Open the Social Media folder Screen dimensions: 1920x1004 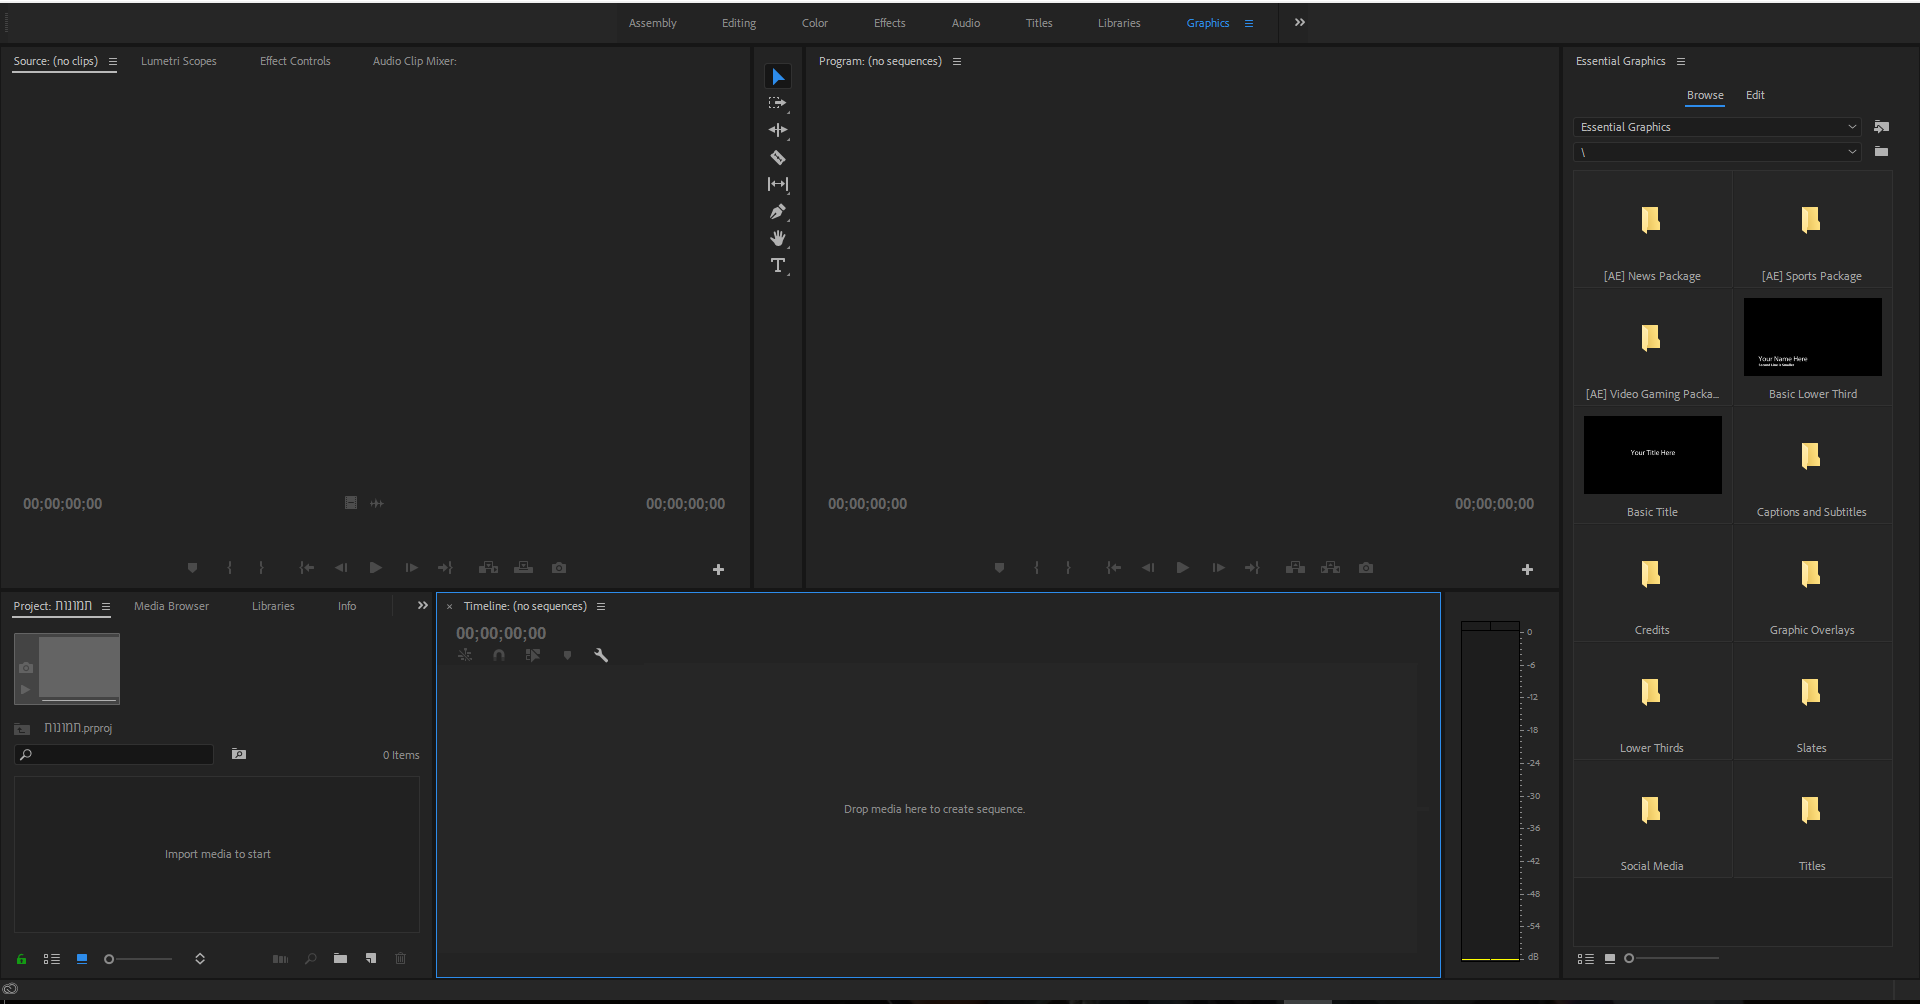[1652, 819]
